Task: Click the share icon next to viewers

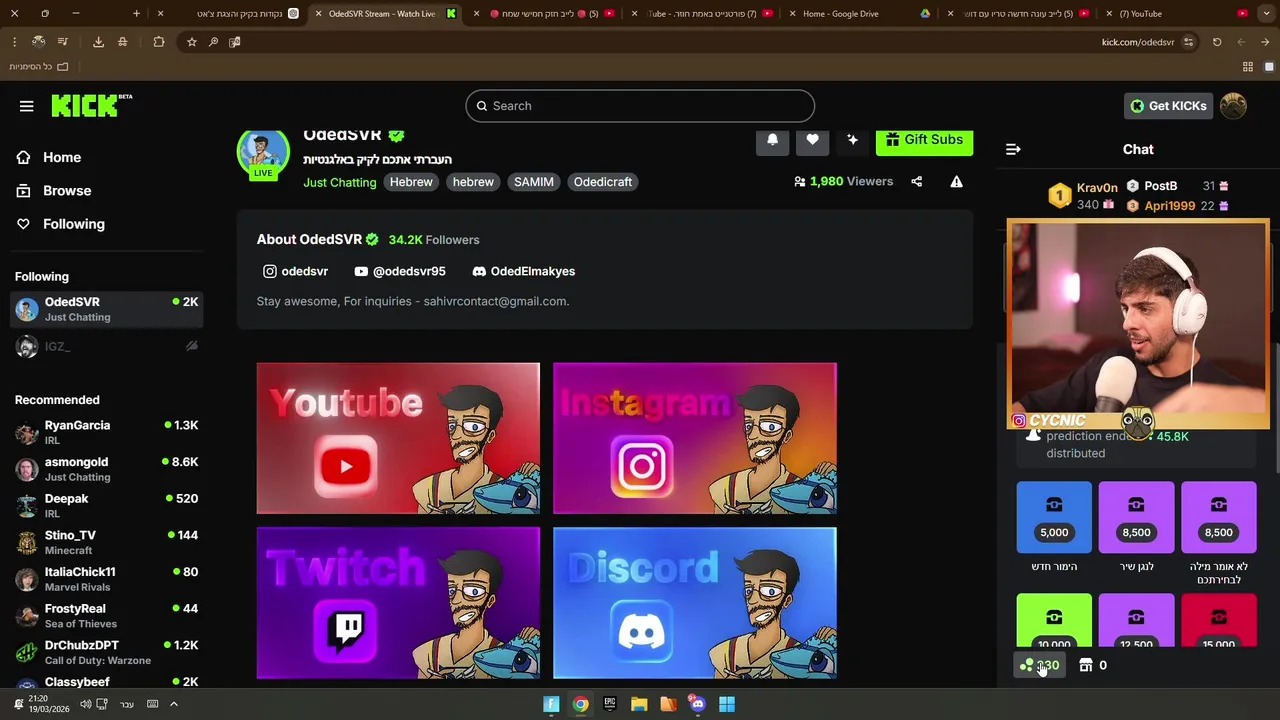Action: coord(917,182)
